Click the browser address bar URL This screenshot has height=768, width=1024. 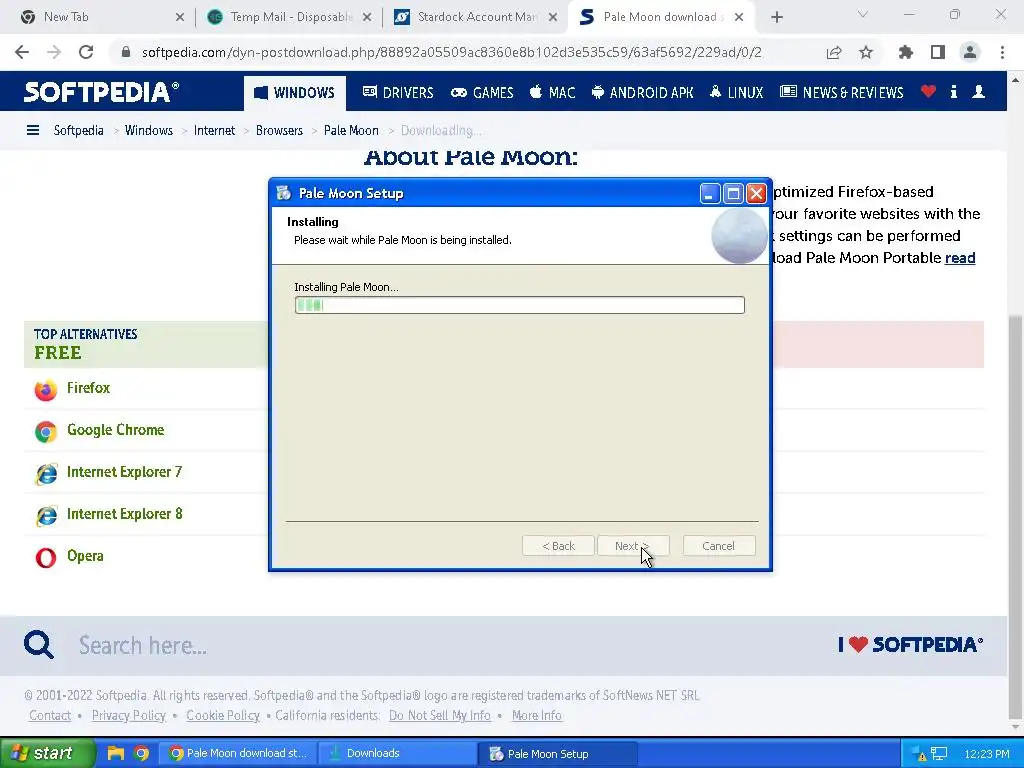click(x=451, y=52)
